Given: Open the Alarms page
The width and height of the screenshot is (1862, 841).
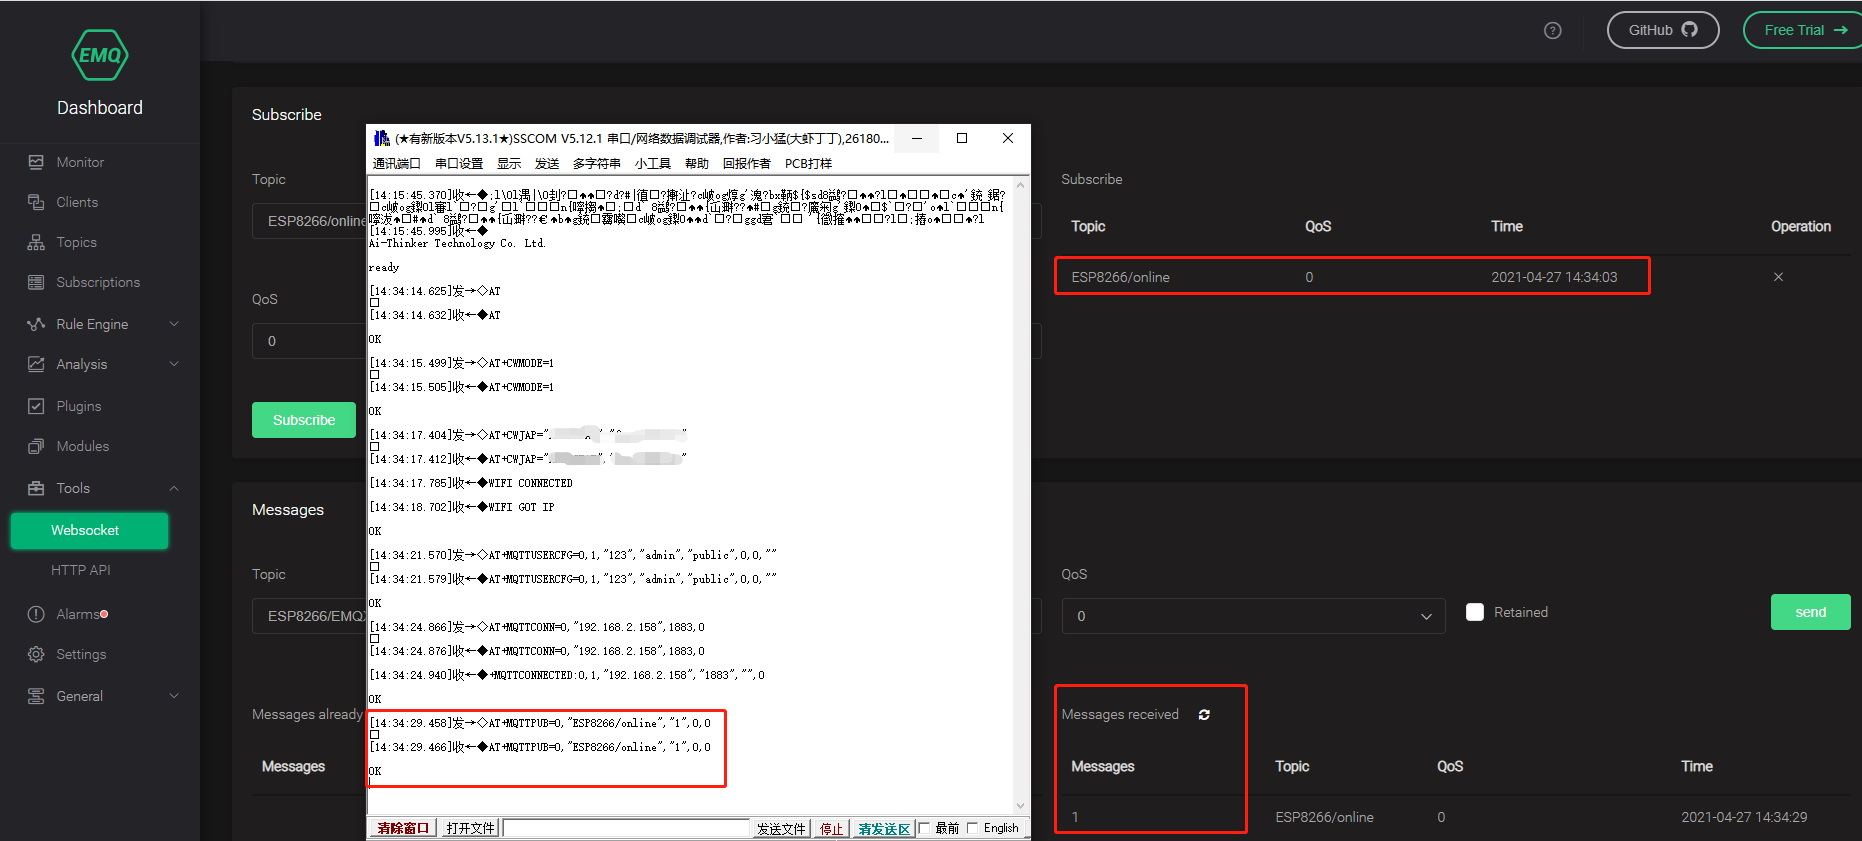Looking at the screenshot, I should point(77,614).
